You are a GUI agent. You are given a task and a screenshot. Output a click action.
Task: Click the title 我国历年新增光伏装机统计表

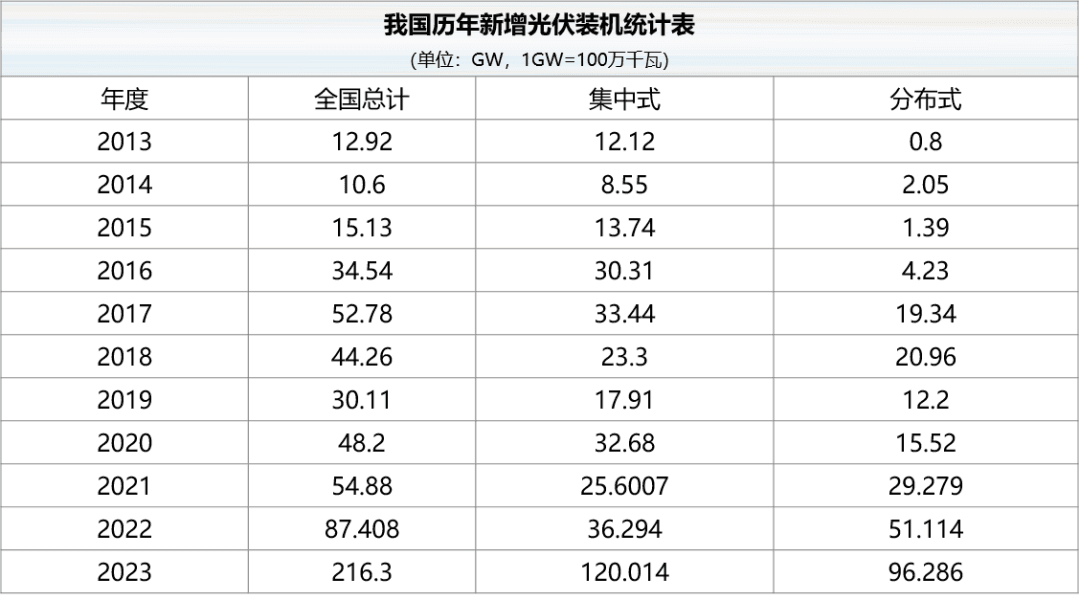point(539,25)
